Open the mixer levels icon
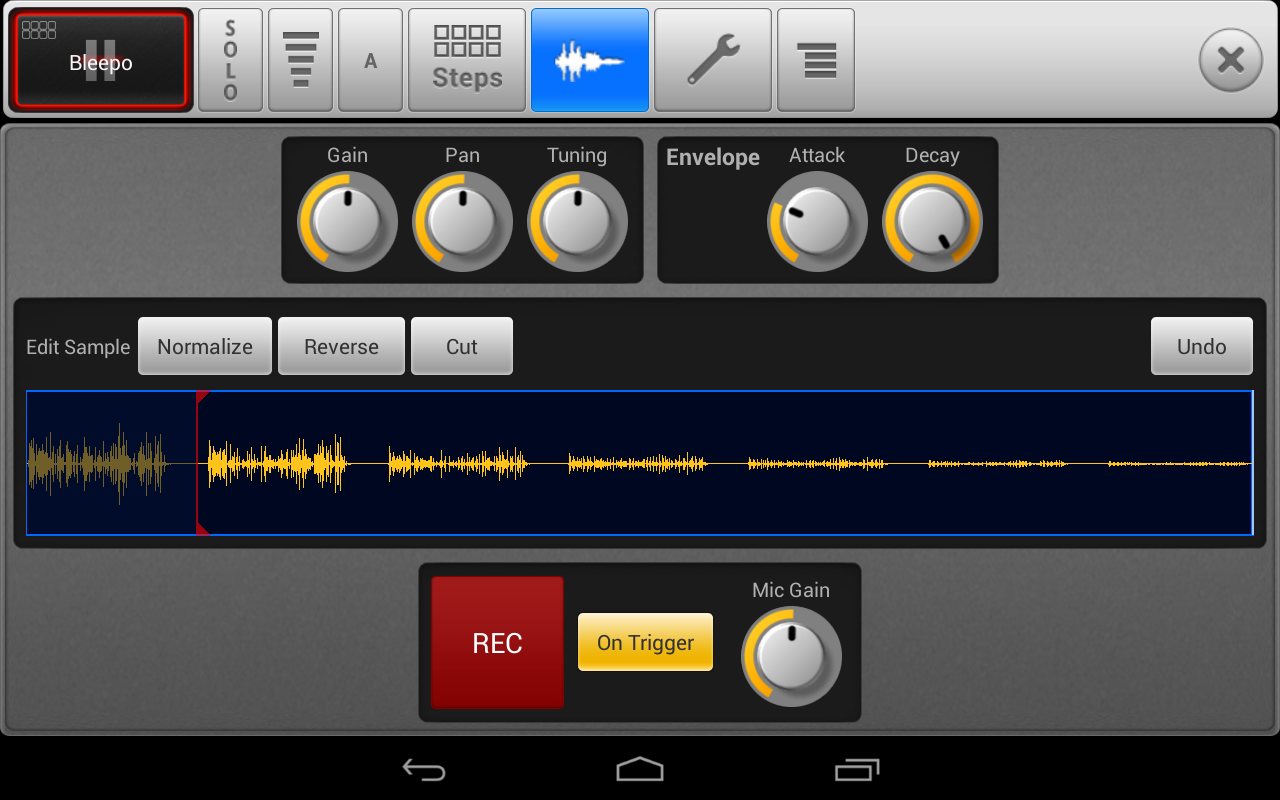 pyautogui.click(x=300, y=60)
